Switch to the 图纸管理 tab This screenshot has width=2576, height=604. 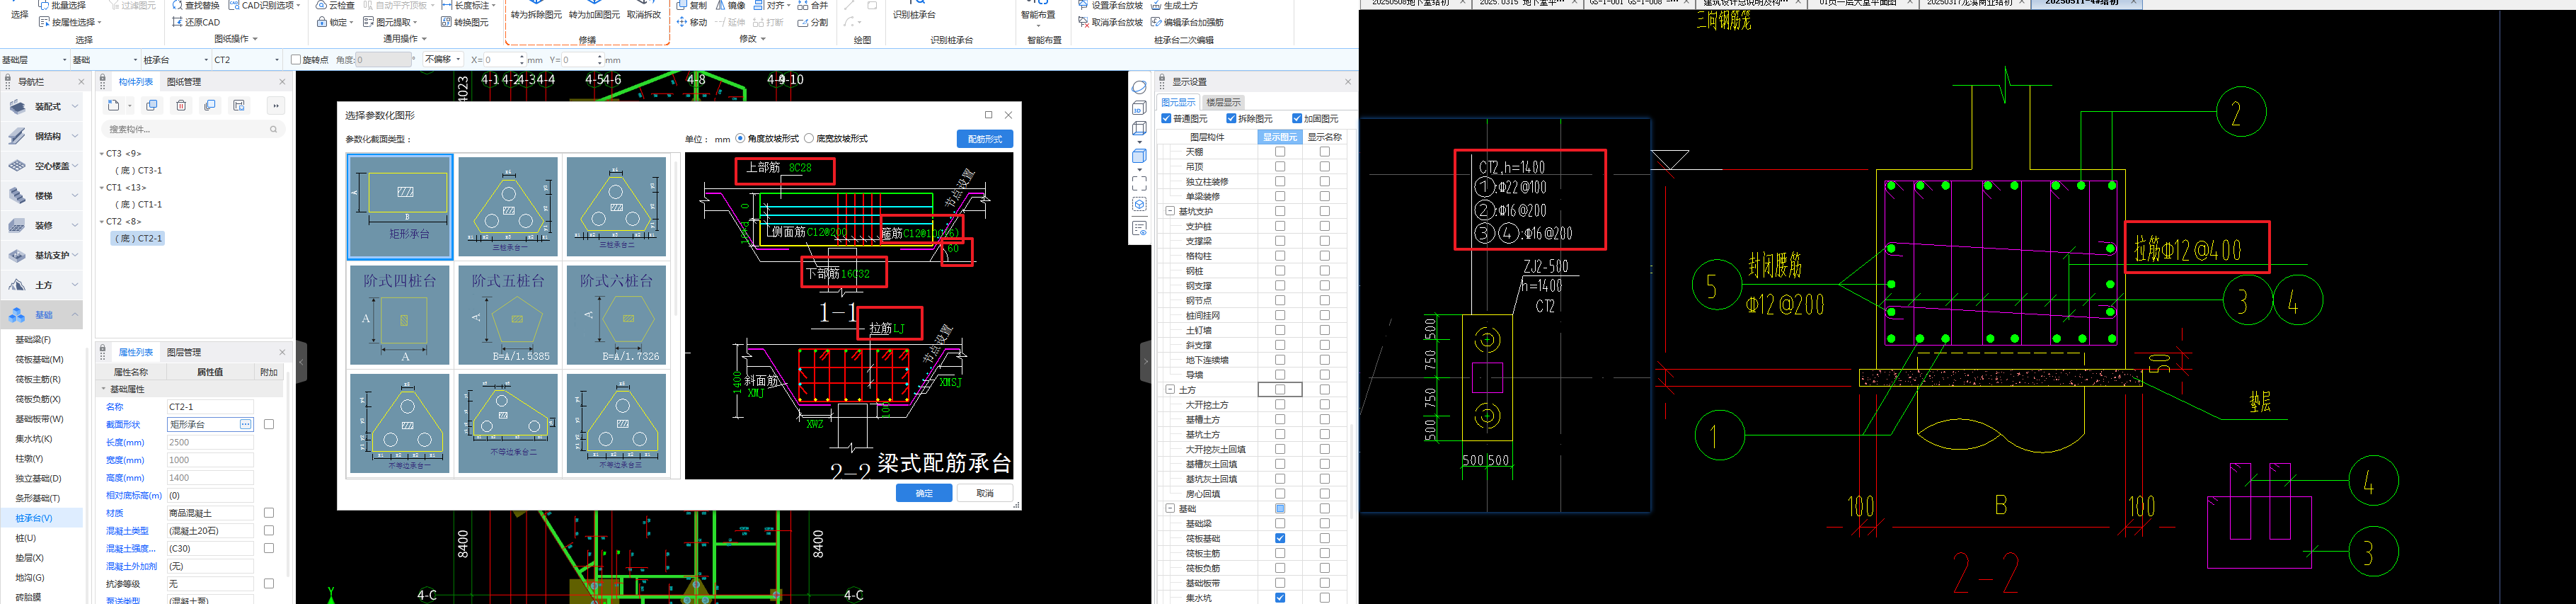tap(184, 82)
